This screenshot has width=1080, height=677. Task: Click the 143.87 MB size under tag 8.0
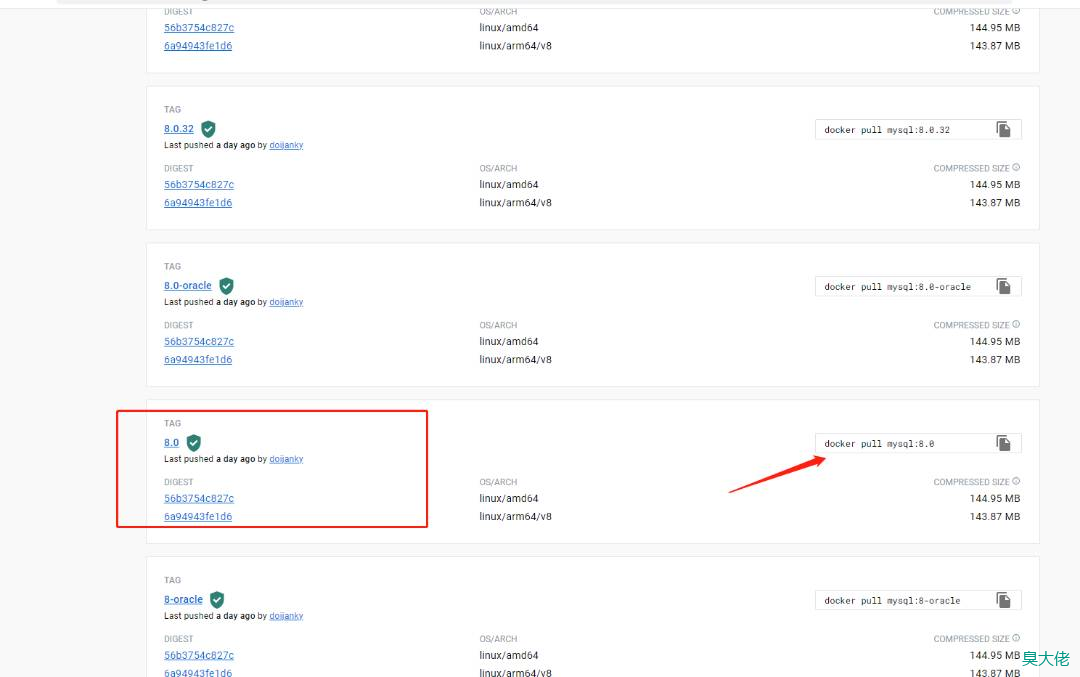(995, 517)
